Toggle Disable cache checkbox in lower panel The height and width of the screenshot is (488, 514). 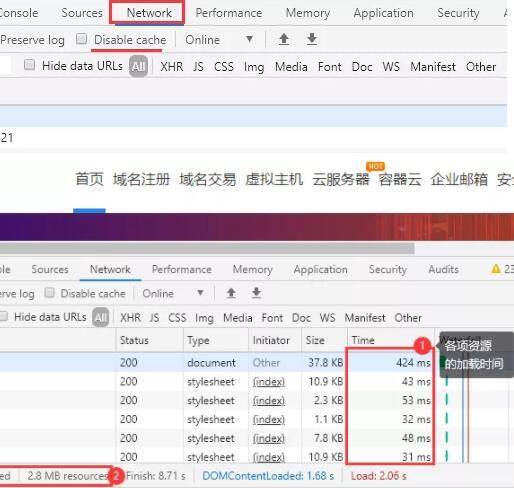pos(49,293)
